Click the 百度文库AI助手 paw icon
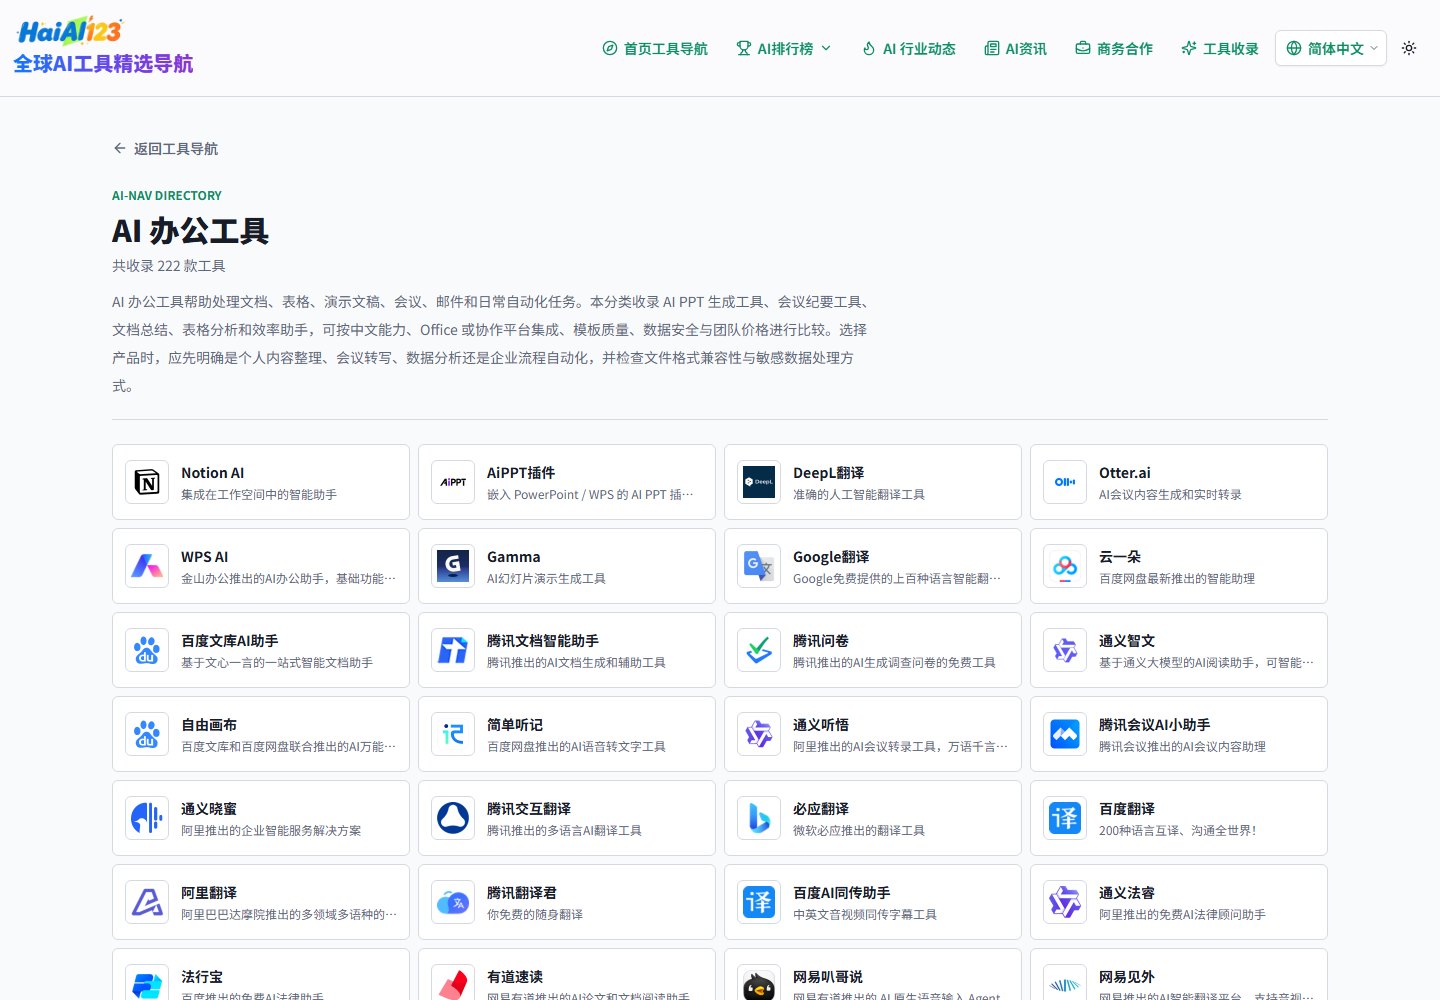This screenshot has height=1000, width=1440. coord(147,650)
